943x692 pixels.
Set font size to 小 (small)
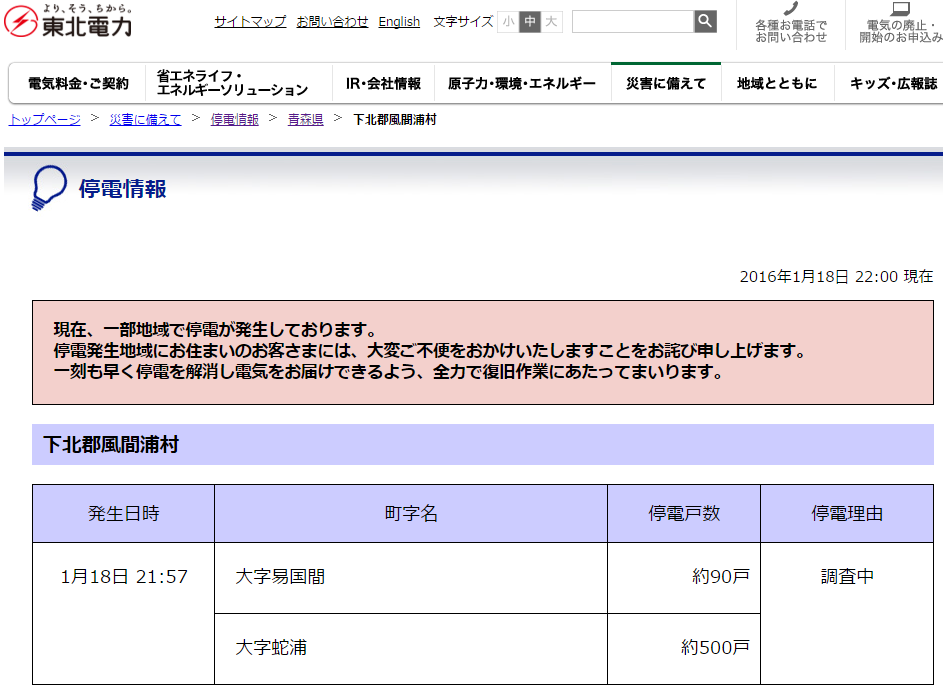tap(507, 20)
